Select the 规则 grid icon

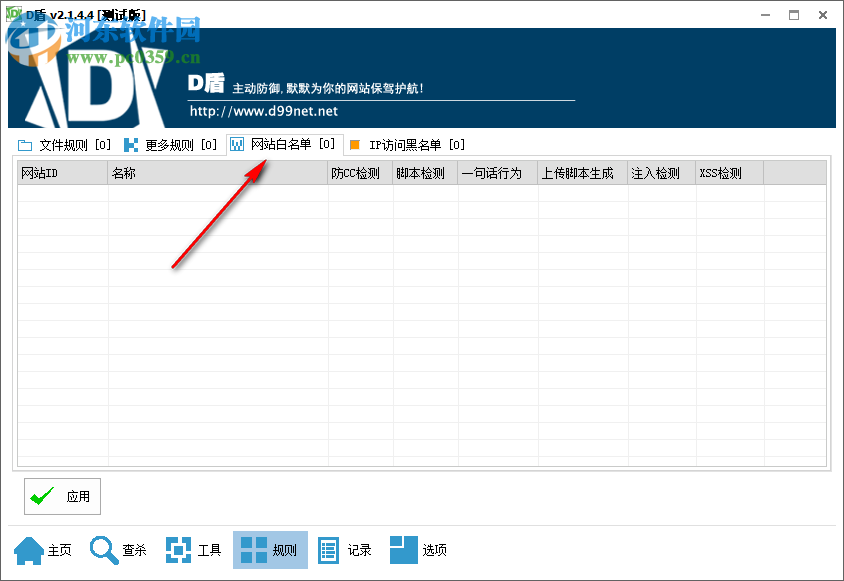point(254,550)
